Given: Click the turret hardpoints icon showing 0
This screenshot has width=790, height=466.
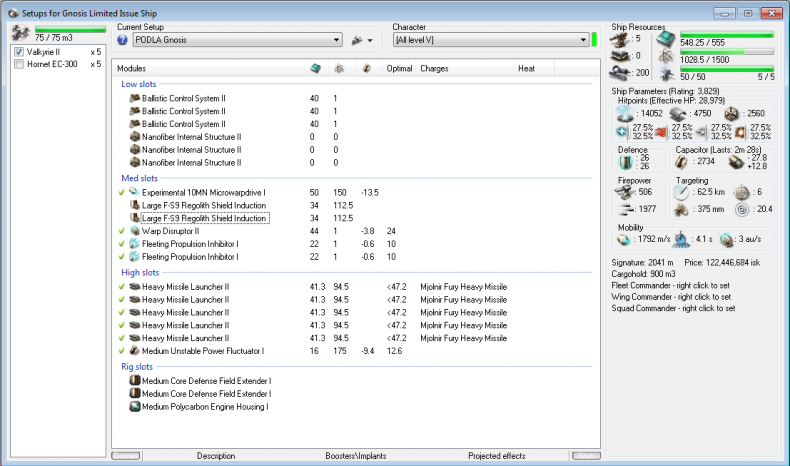Looking at the screenshot, I should [x=619, y=56].
